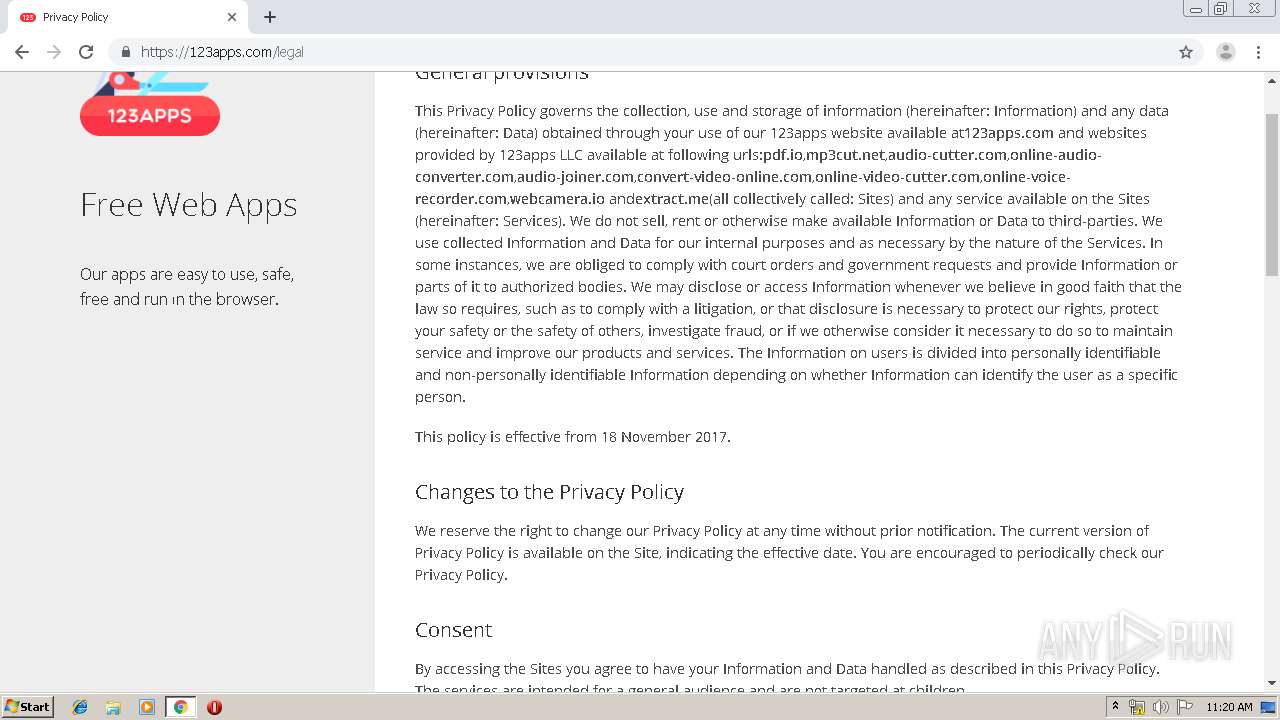The width and height of the screenshot is (1280, 720).
Task: Reload the current page
Action: [x=86, y=52]
